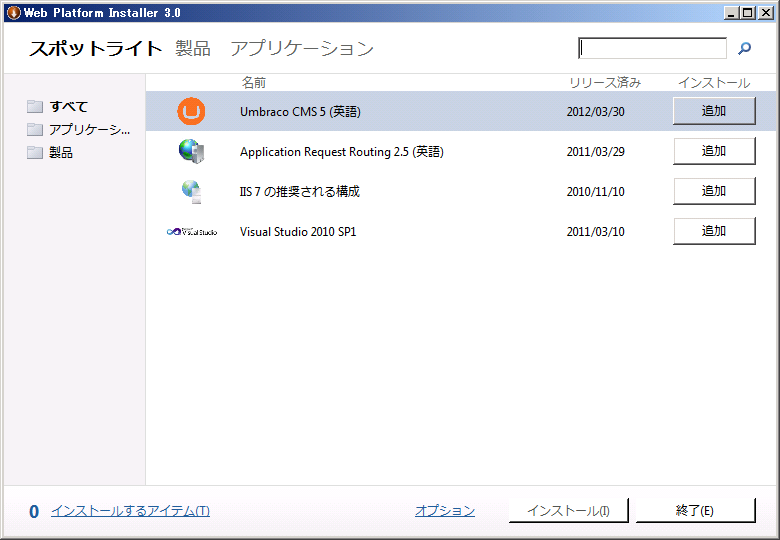Select すべて category in sidebar

[x=69, y=106]
